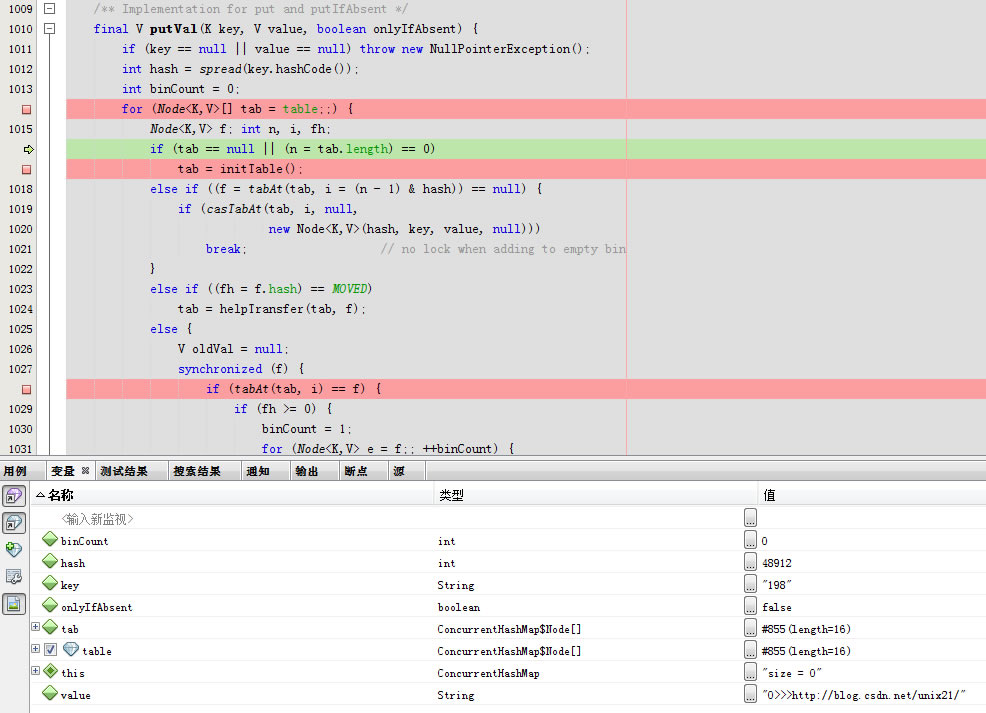Viewport: 986px width, 713px height.
Task: Click the 输入新监视 watch input field
Action: pos(97,519)
